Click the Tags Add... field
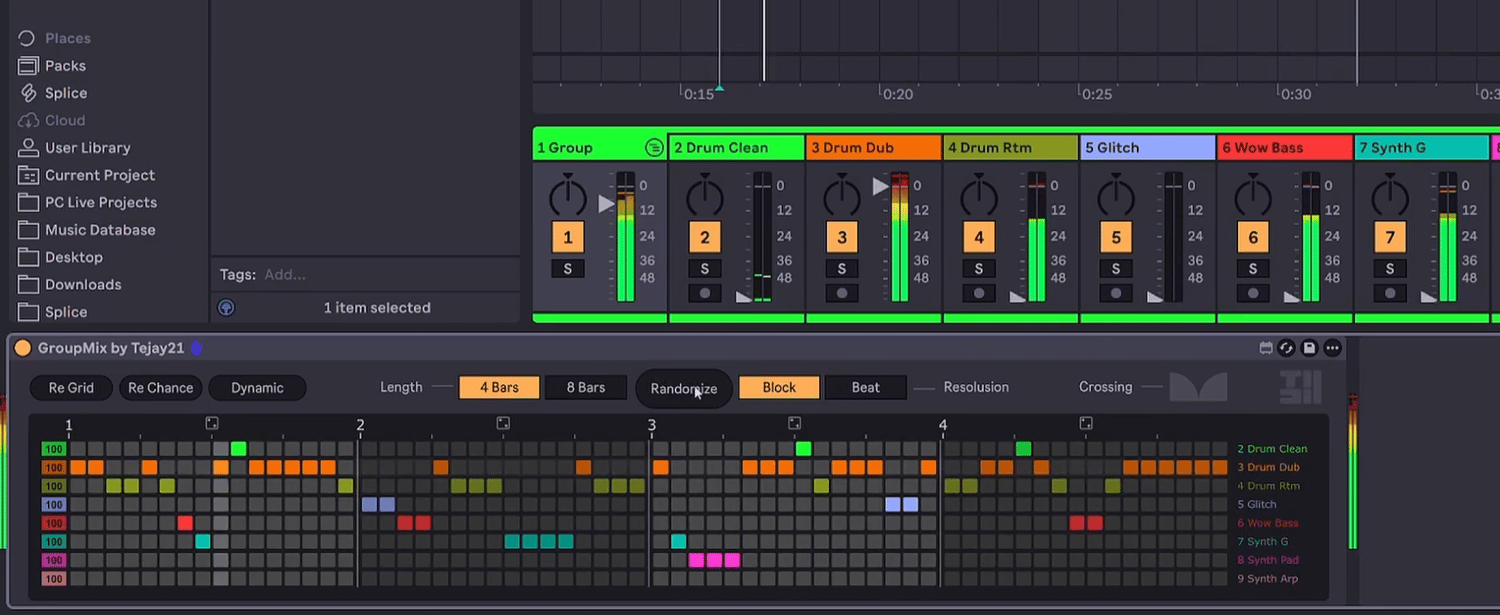Image resolution: width=1500 pixels, height=615 pixels. point(285,274)
